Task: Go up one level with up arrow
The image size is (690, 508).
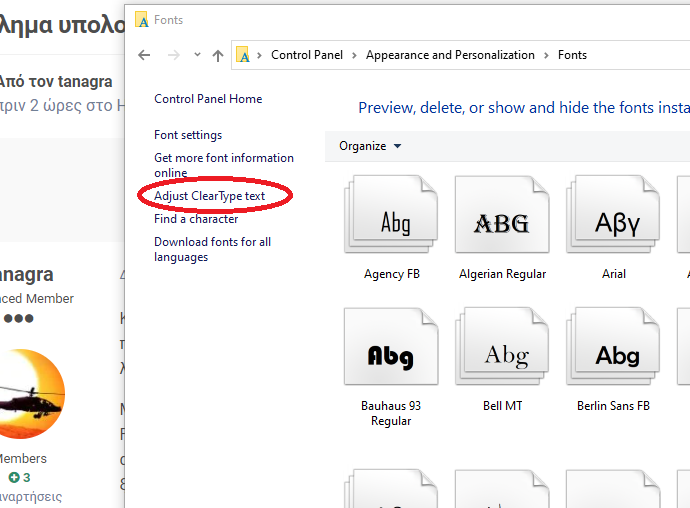Action: pyautogui.click(x=218, y=55)
